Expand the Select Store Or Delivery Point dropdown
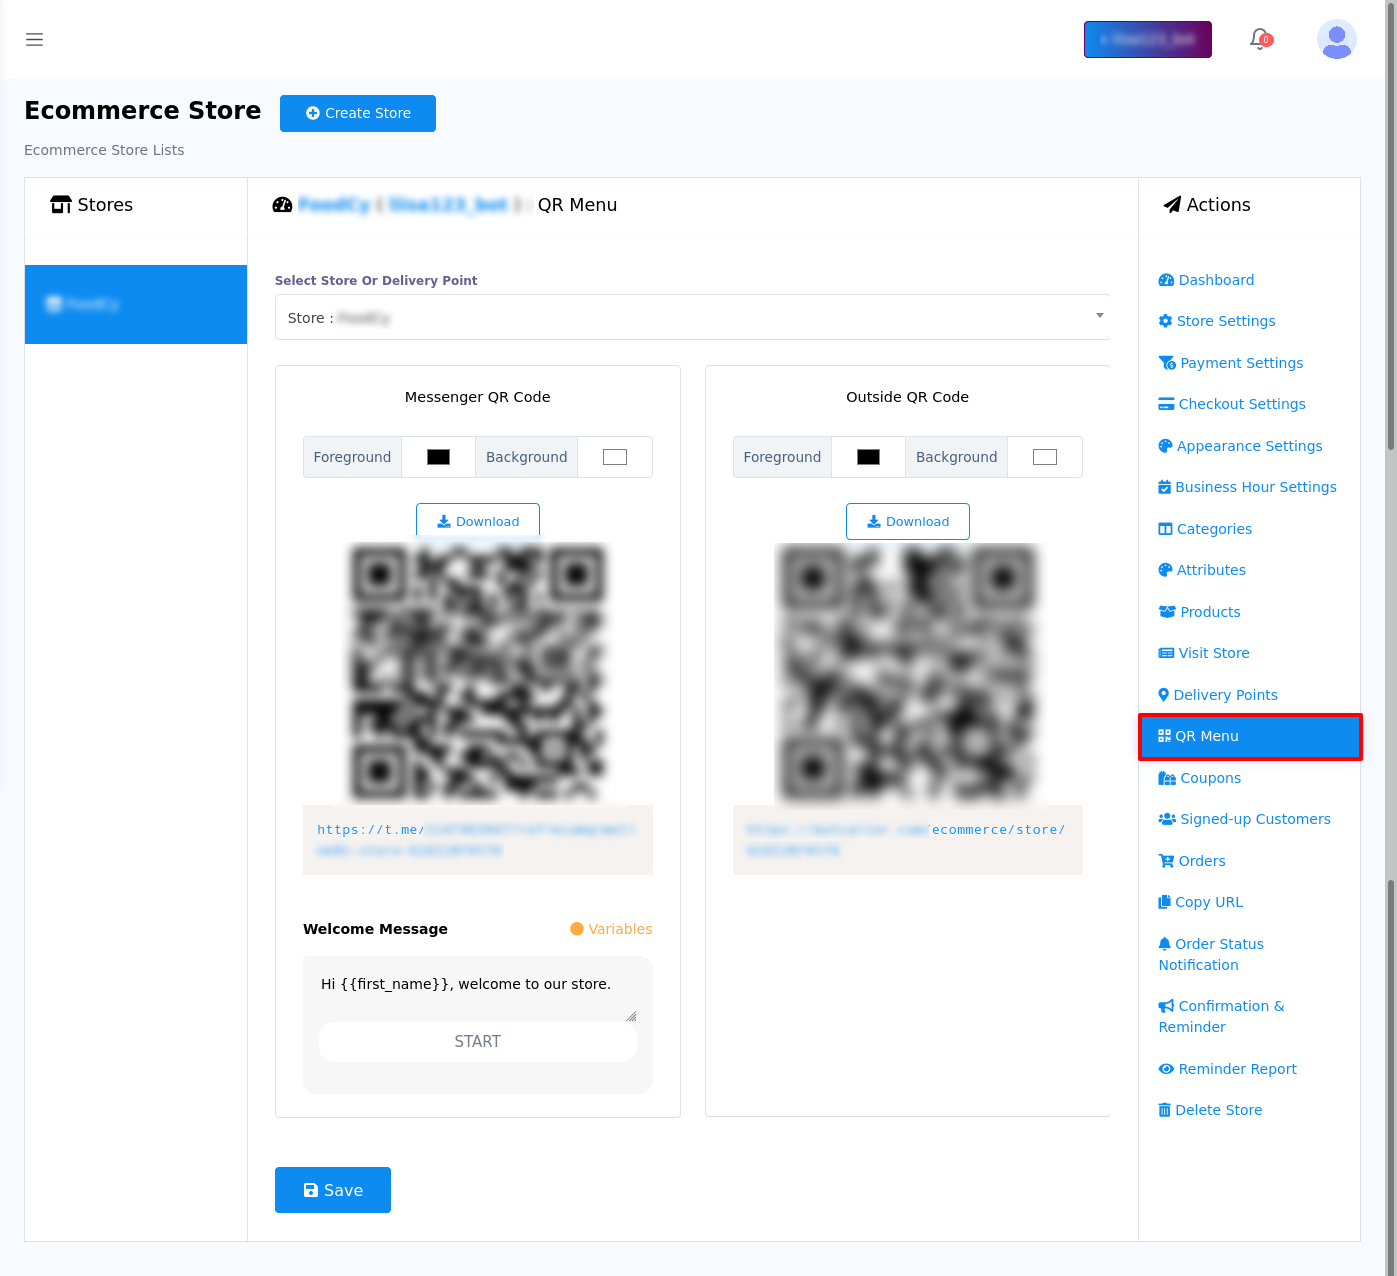1397x1276 pixels. pyautogui.click(x=692, y=317)
